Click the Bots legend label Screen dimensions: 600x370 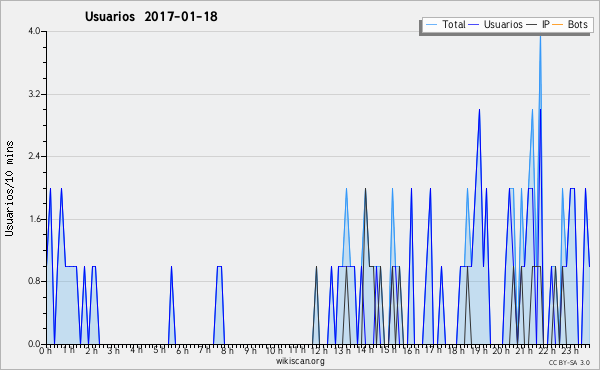coord(577,24)
